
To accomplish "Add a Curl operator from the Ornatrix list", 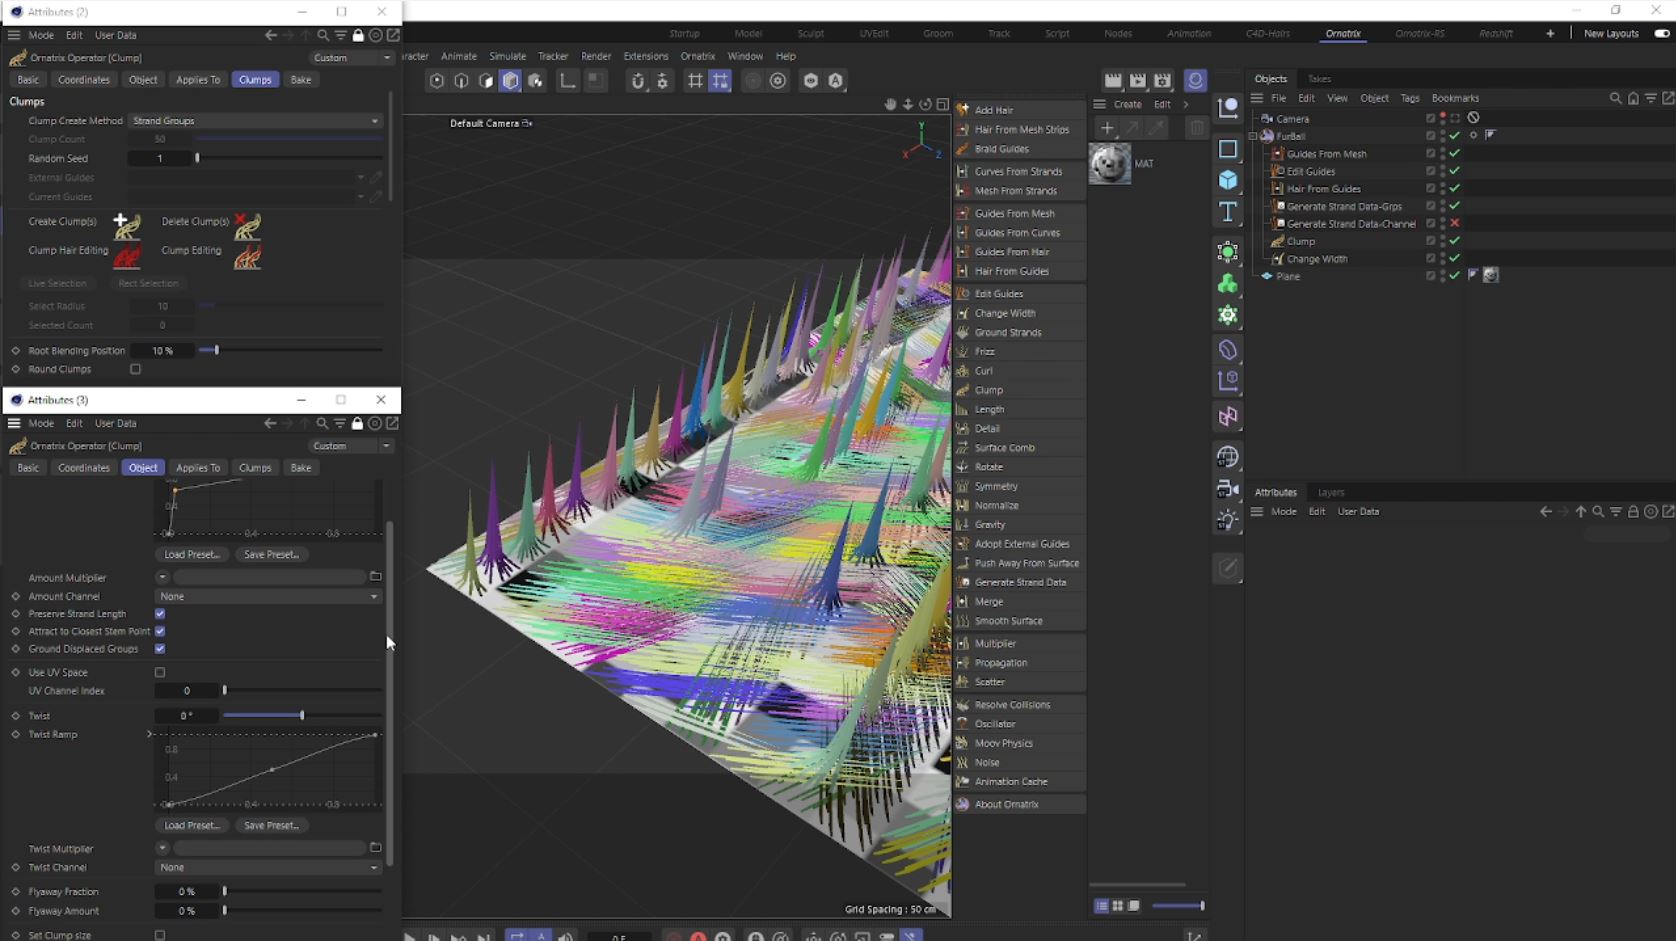I will pos(983,371).
